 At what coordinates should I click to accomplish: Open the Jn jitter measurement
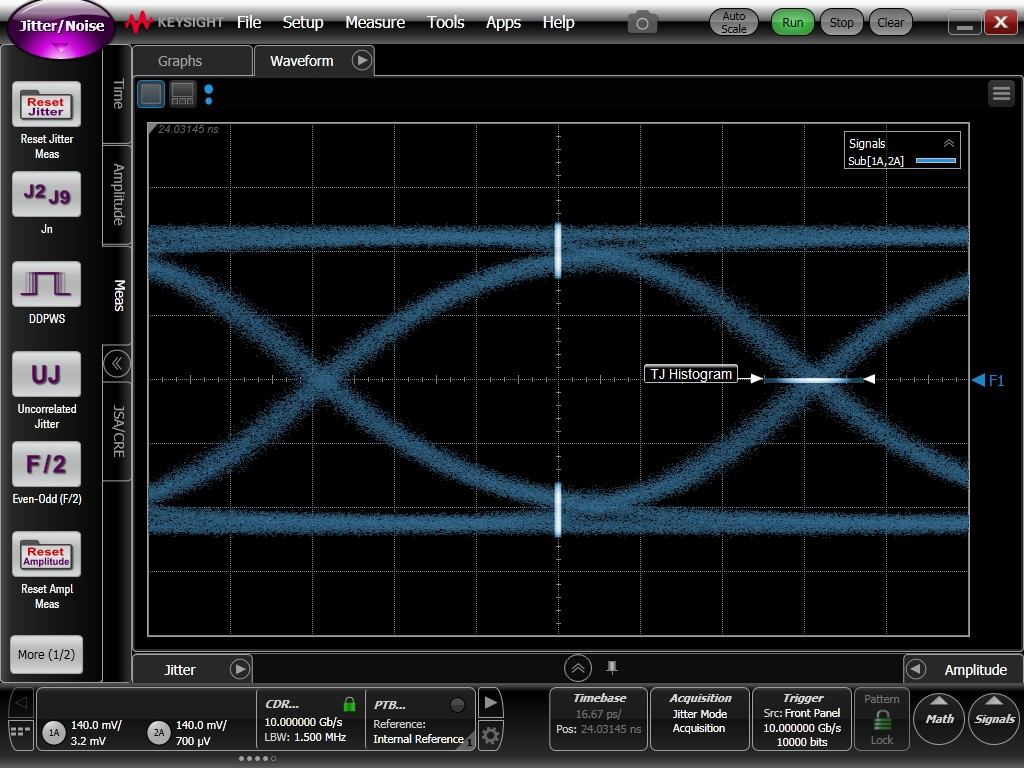[46, 195]
